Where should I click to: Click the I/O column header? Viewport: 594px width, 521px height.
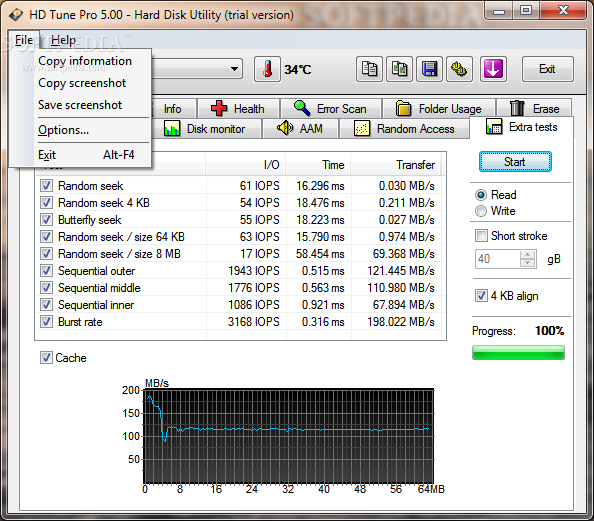[x=245, y=165]
